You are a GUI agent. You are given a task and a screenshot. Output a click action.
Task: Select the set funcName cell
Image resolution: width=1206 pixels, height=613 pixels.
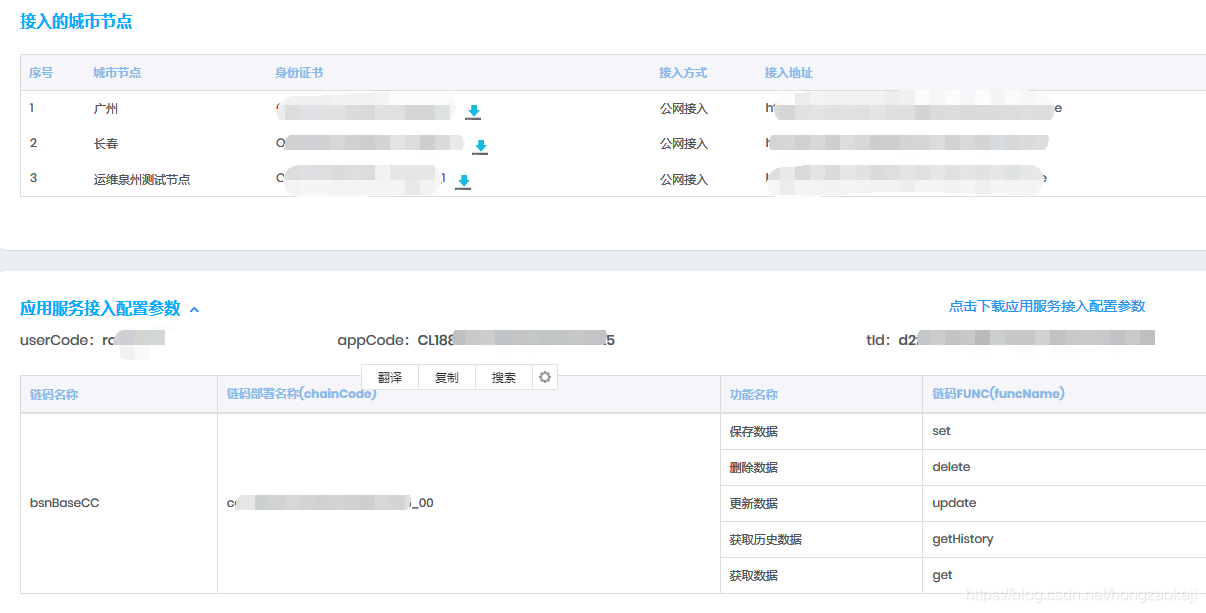click(x=941, y=431)
